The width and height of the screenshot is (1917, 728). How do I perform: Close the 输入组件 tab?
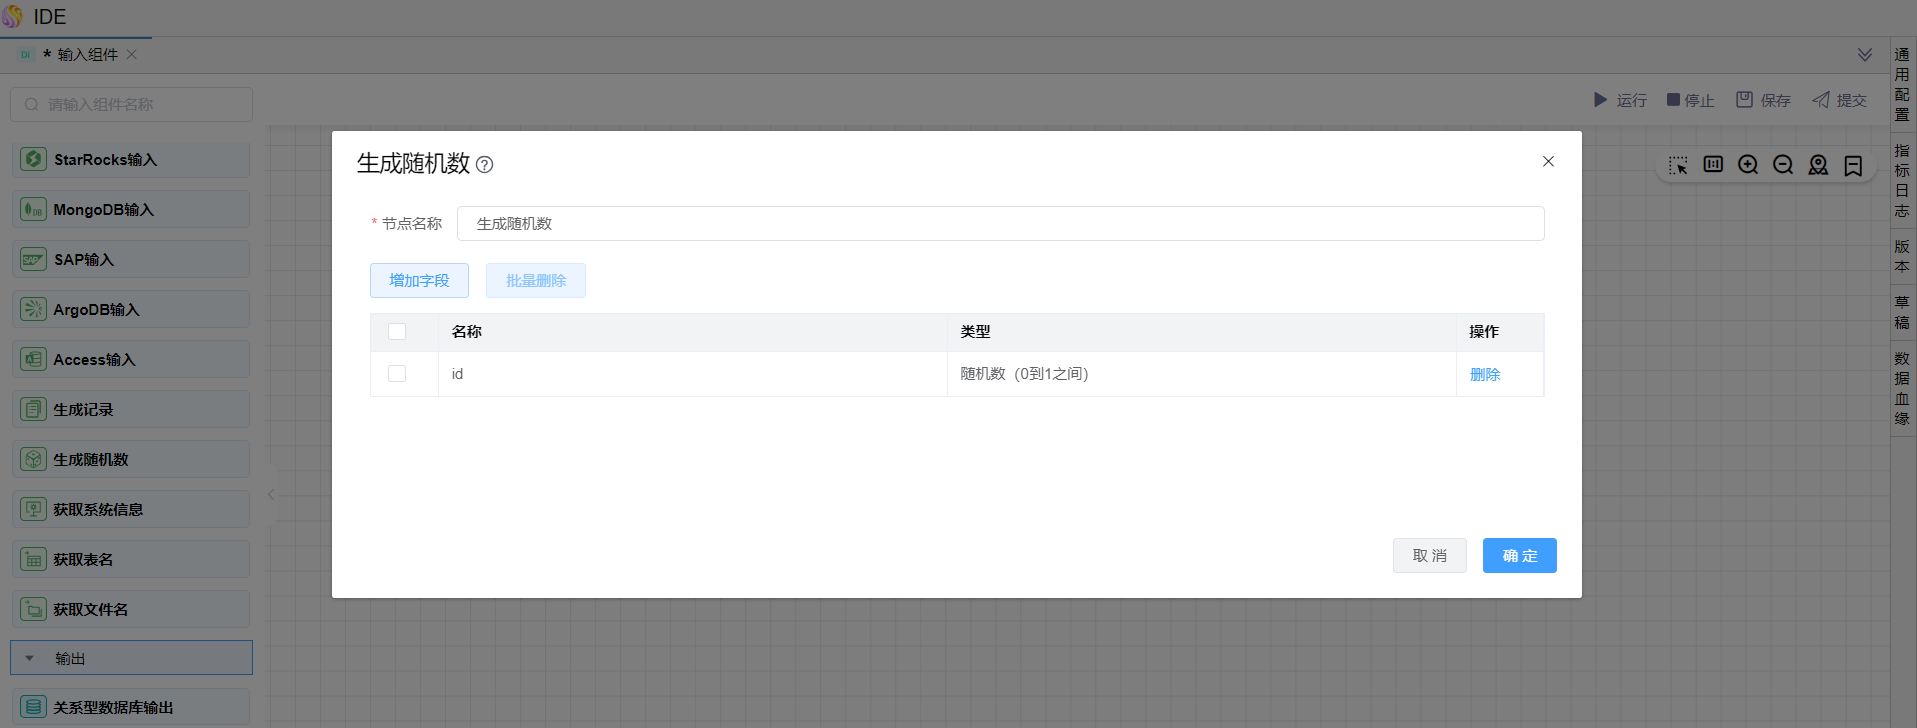click(x=132, y=54)
